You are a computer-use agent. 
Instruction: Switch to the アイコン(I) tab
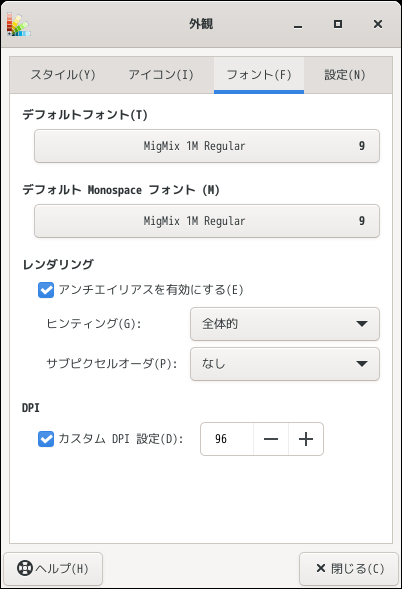coord(161,75)
